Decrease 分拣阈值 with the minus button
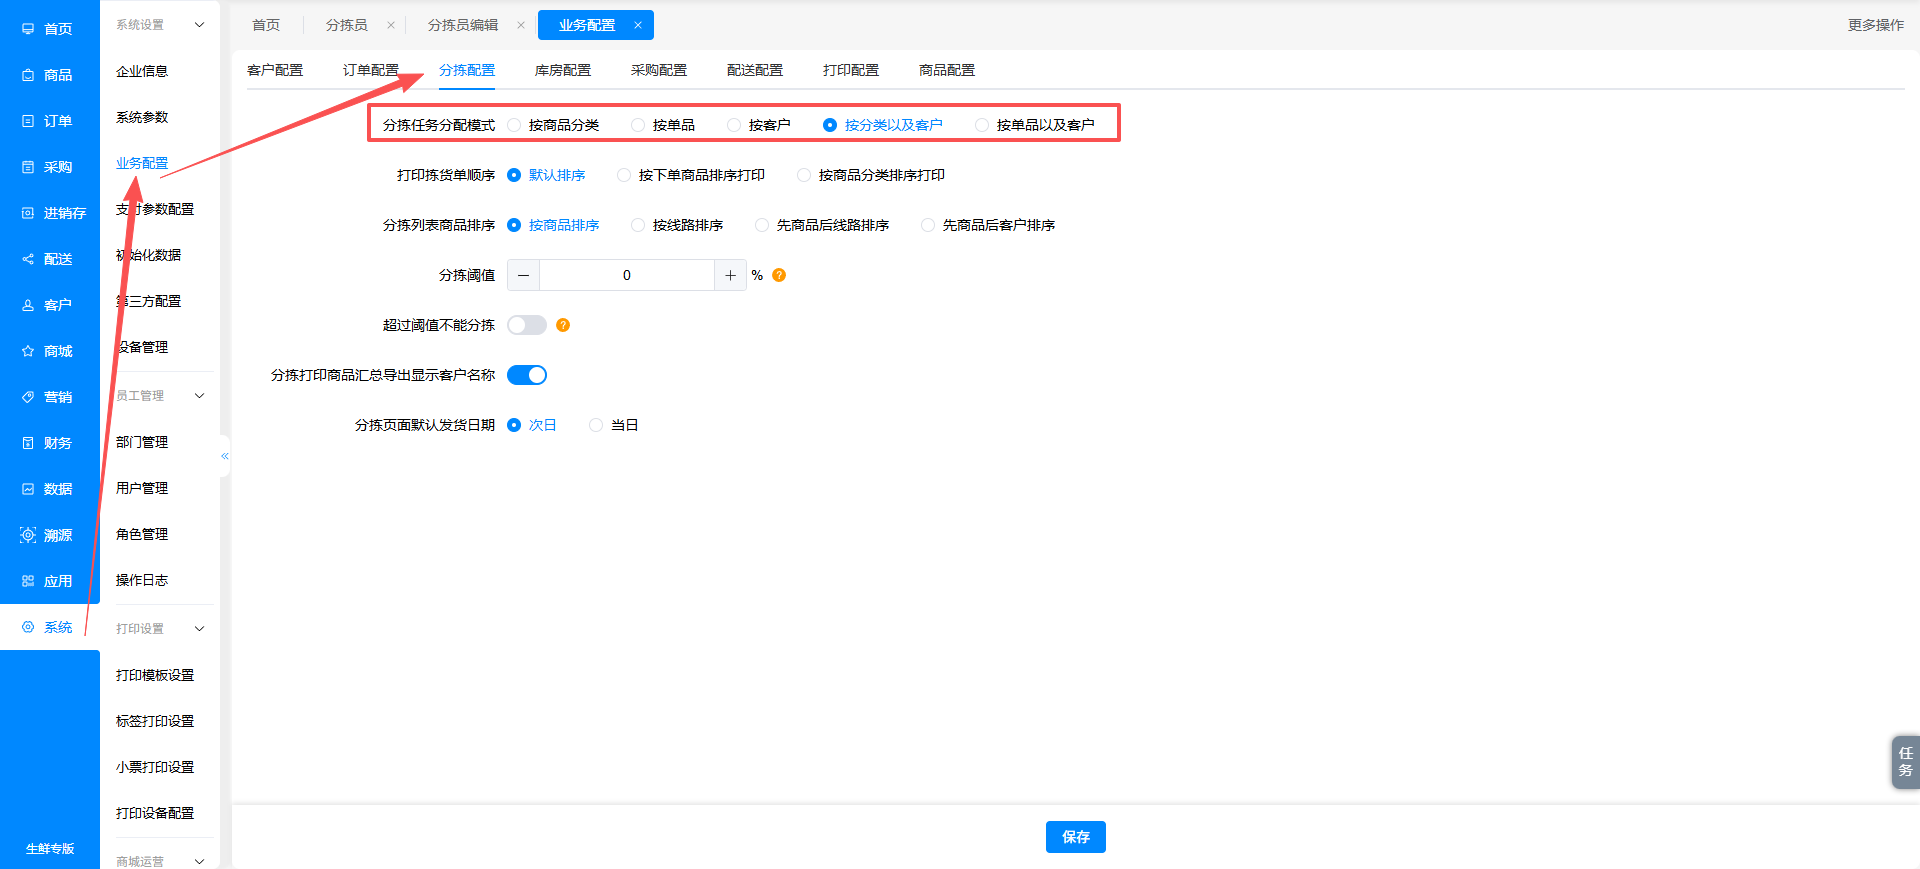Viewport: 1920px width, 869px height. [524, 275]
